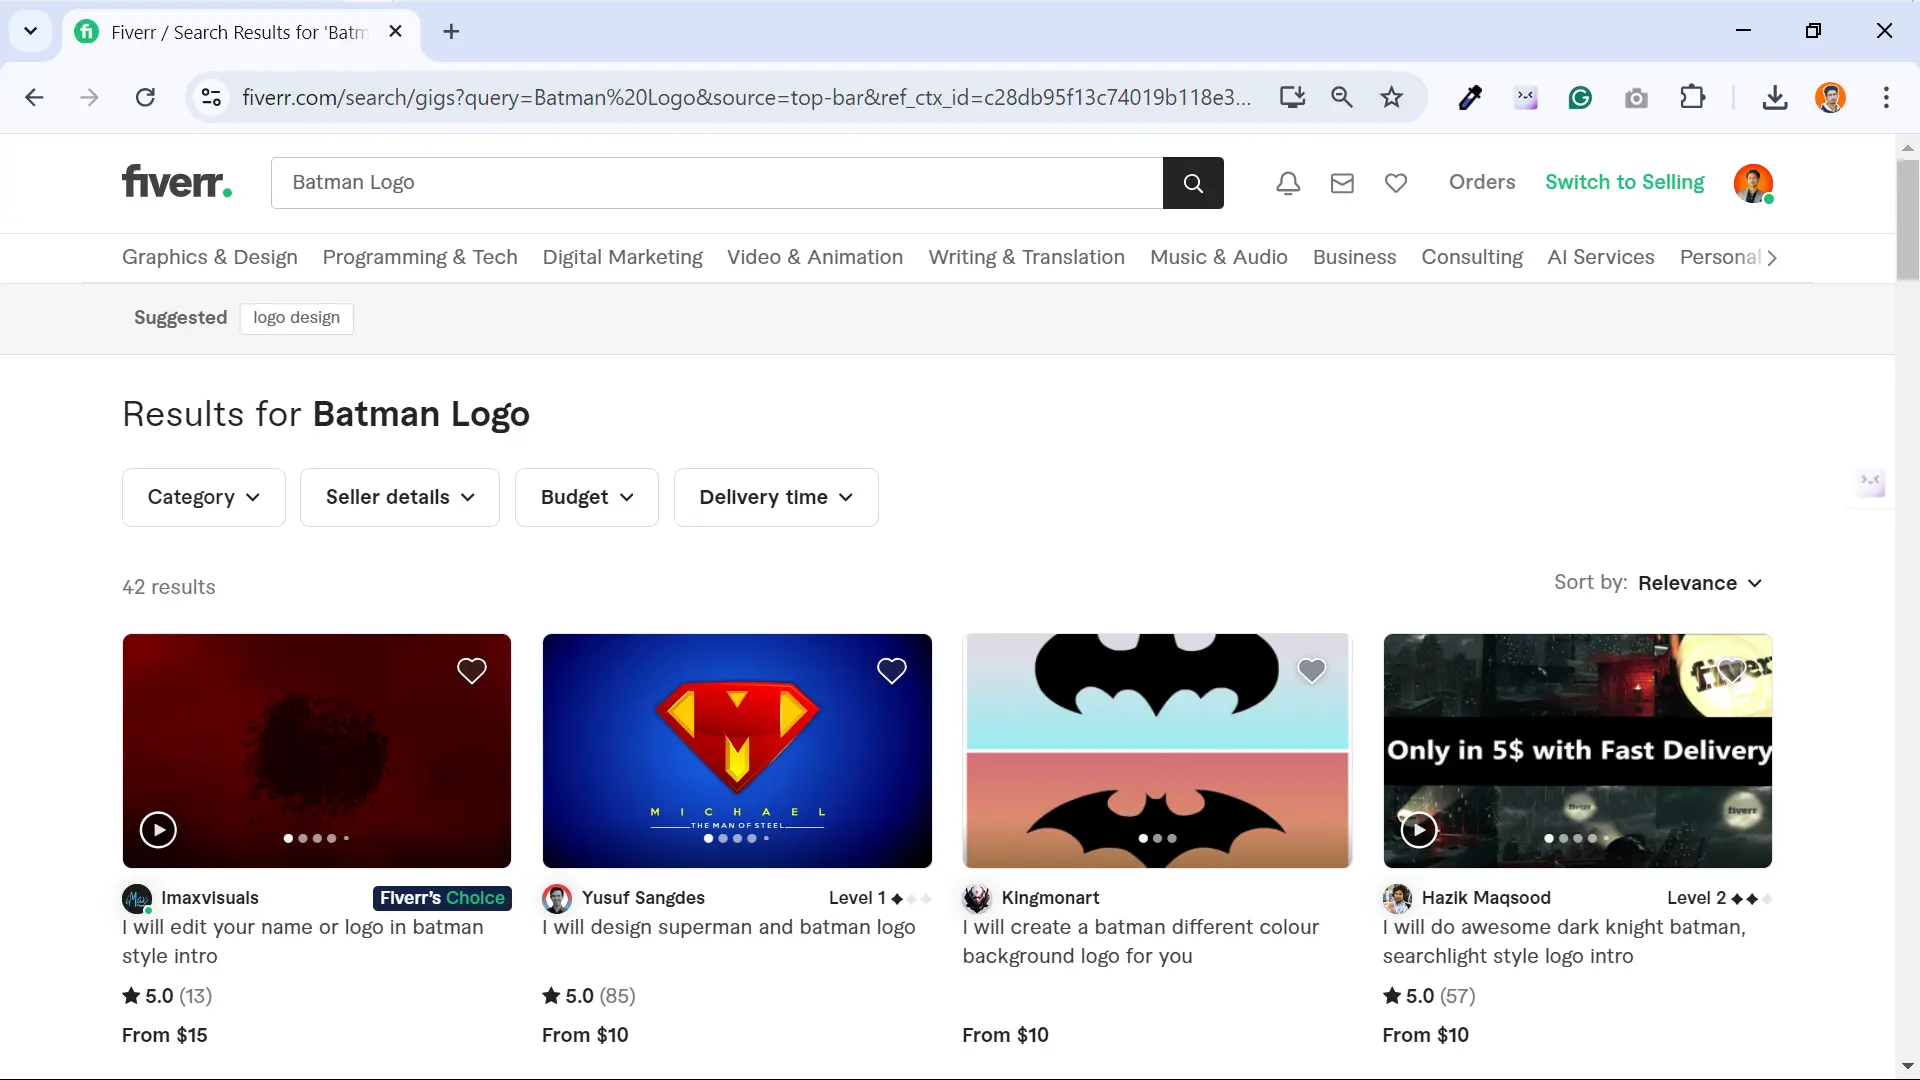Open superman and batman logo gig title
Screen dimensions: 1920x1080
click(729, 927)
